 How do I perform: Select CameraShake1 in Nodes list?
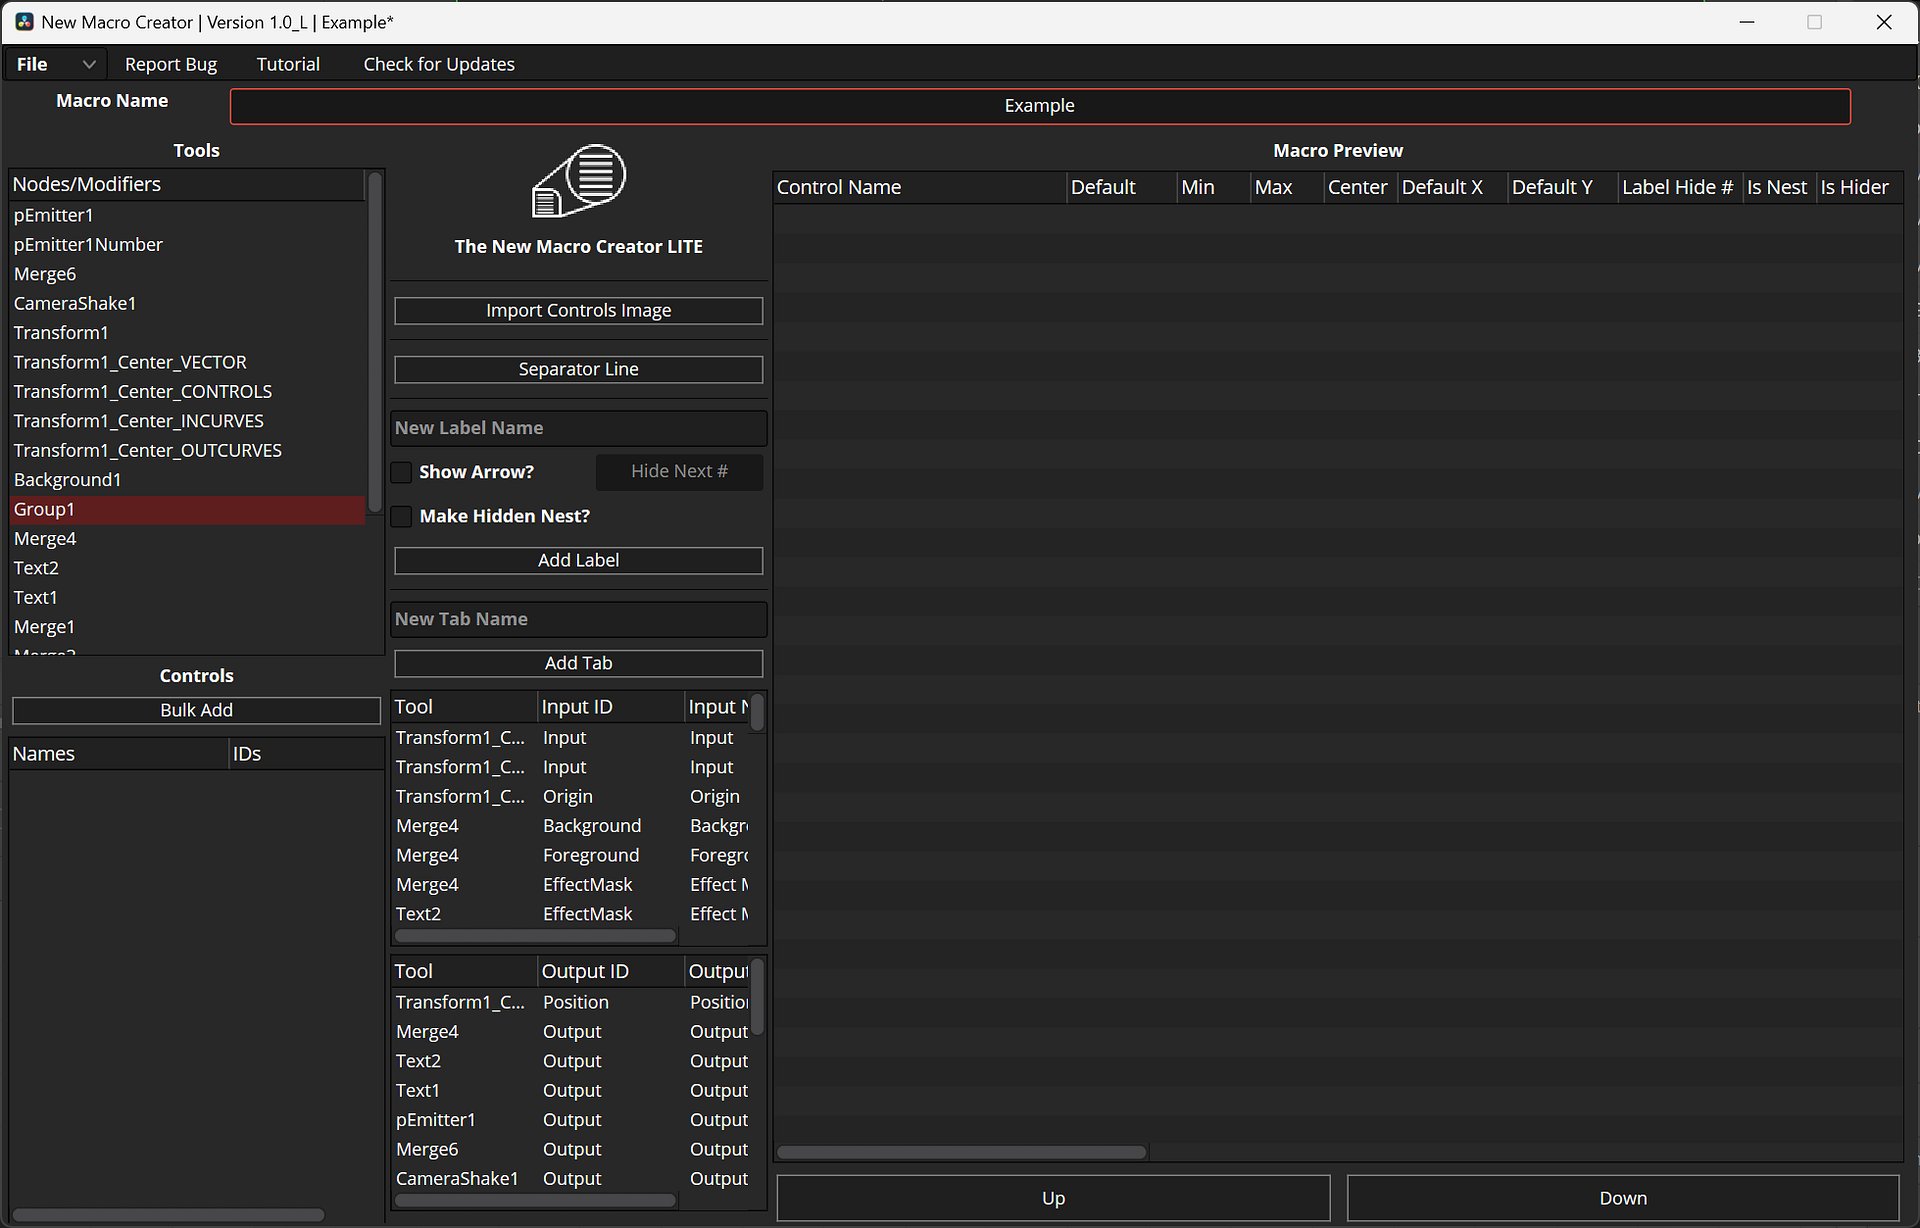[x=187, y=304]
